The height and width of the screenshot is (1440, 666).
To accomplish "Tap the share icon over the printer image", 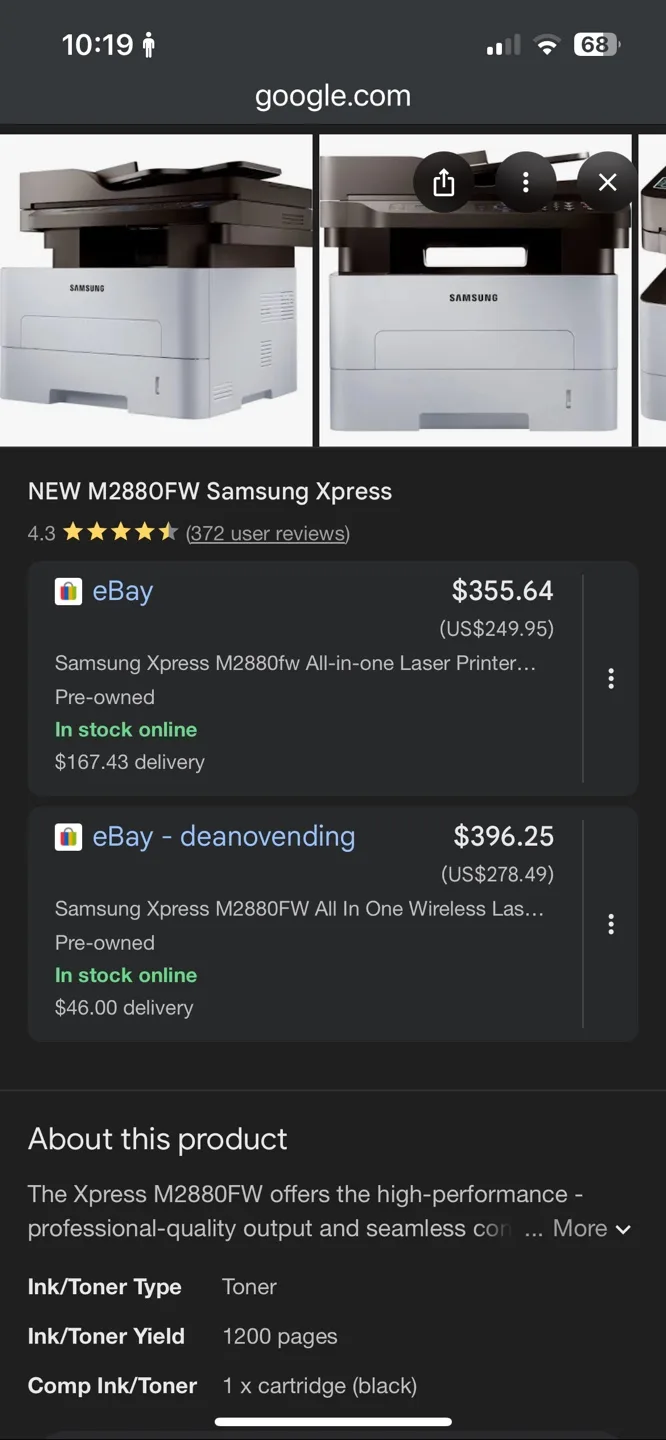I will point(444,183).
